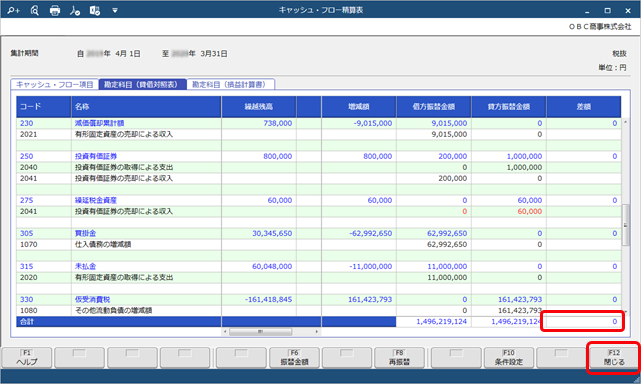Screen dimensions: 641x384
Task: Click the コード column header
Action: (44, 107)
